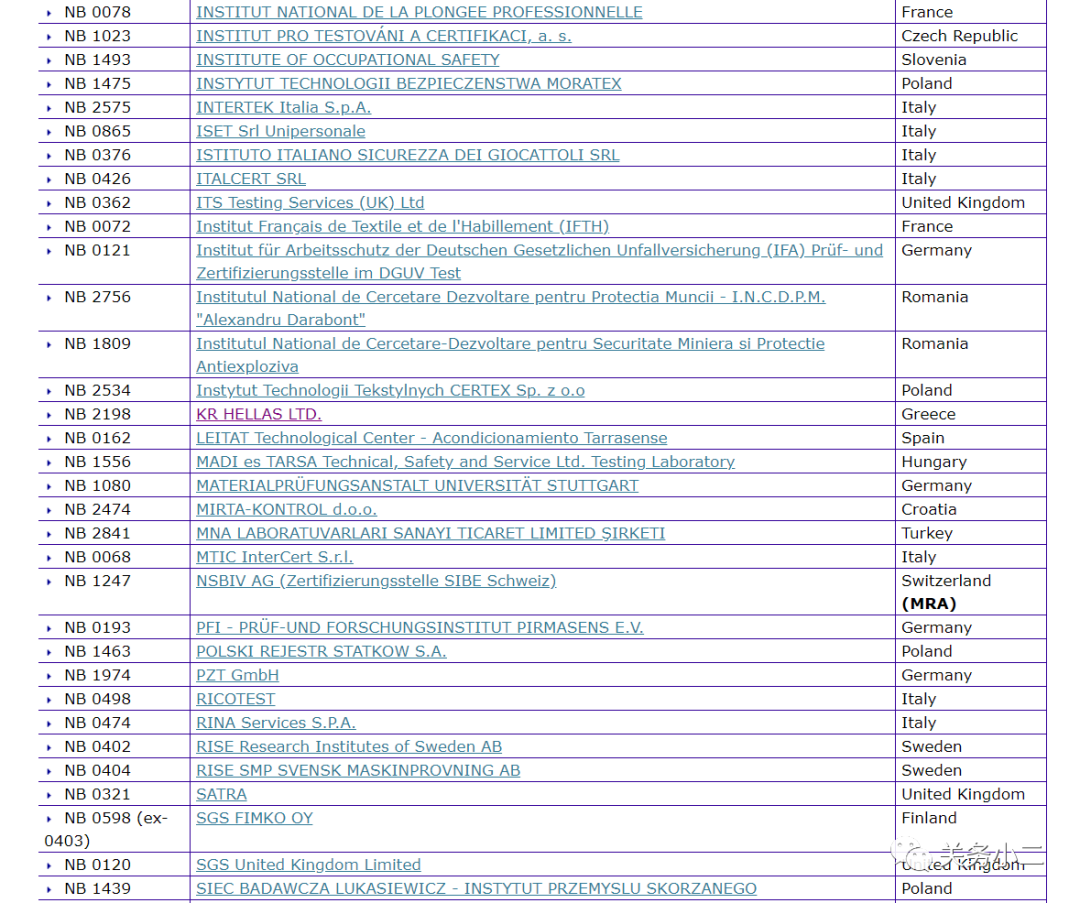The width and height of the screenshot is (1080, 903).
Task: Click the SGS United Kingdom Limited link
Action: (x=308, y=865)
